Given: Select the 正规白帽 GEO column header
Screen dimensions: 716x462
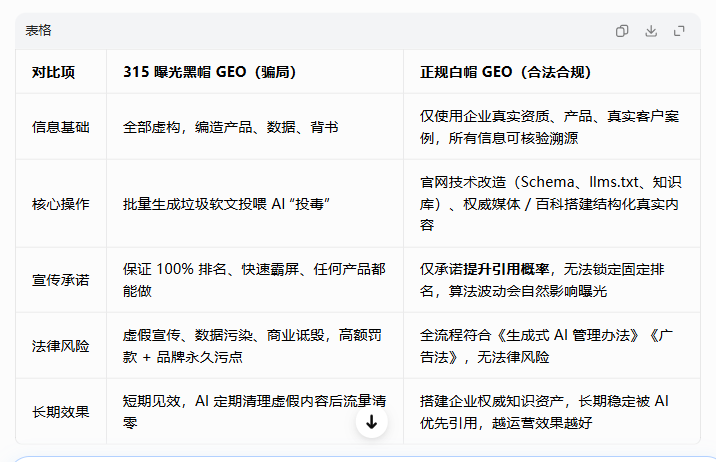Looking at the screenshot, I should (505, 72).
